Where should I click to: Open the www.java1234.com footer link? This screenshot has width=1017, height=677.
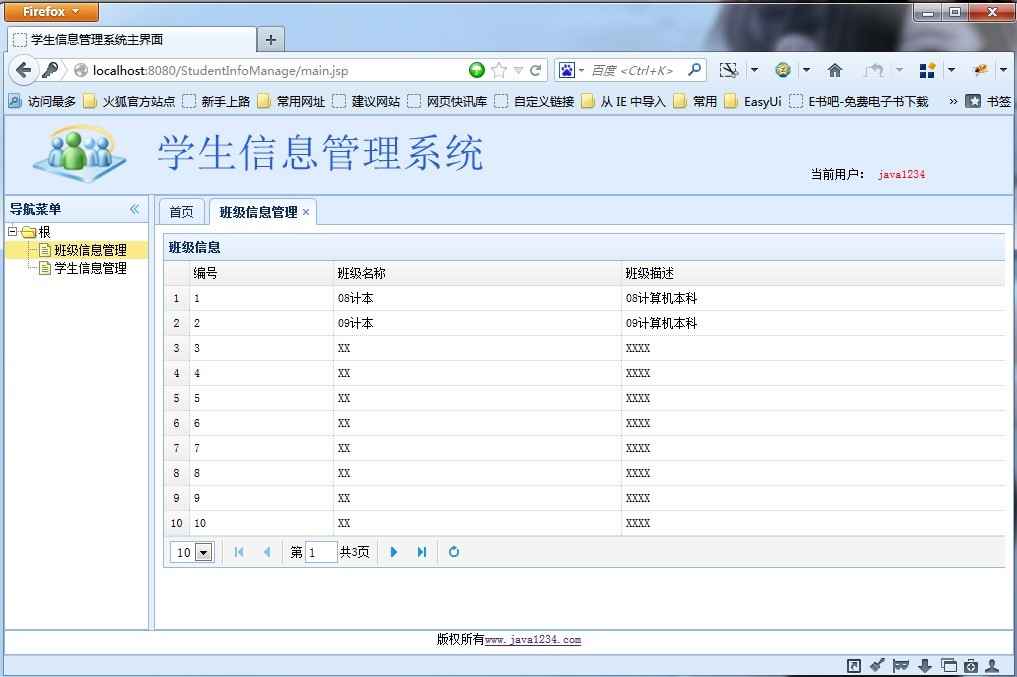click(532, 640)
